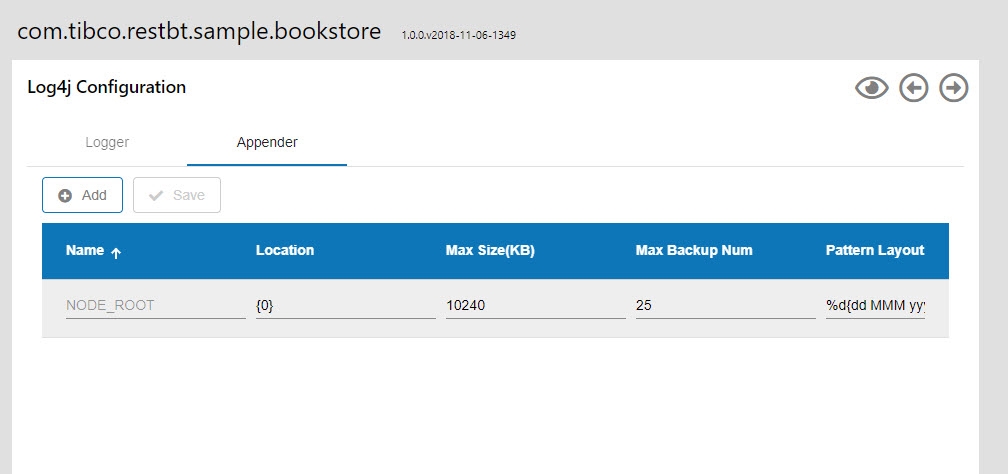
Task: Select the Appender tab
Action: 267,143
